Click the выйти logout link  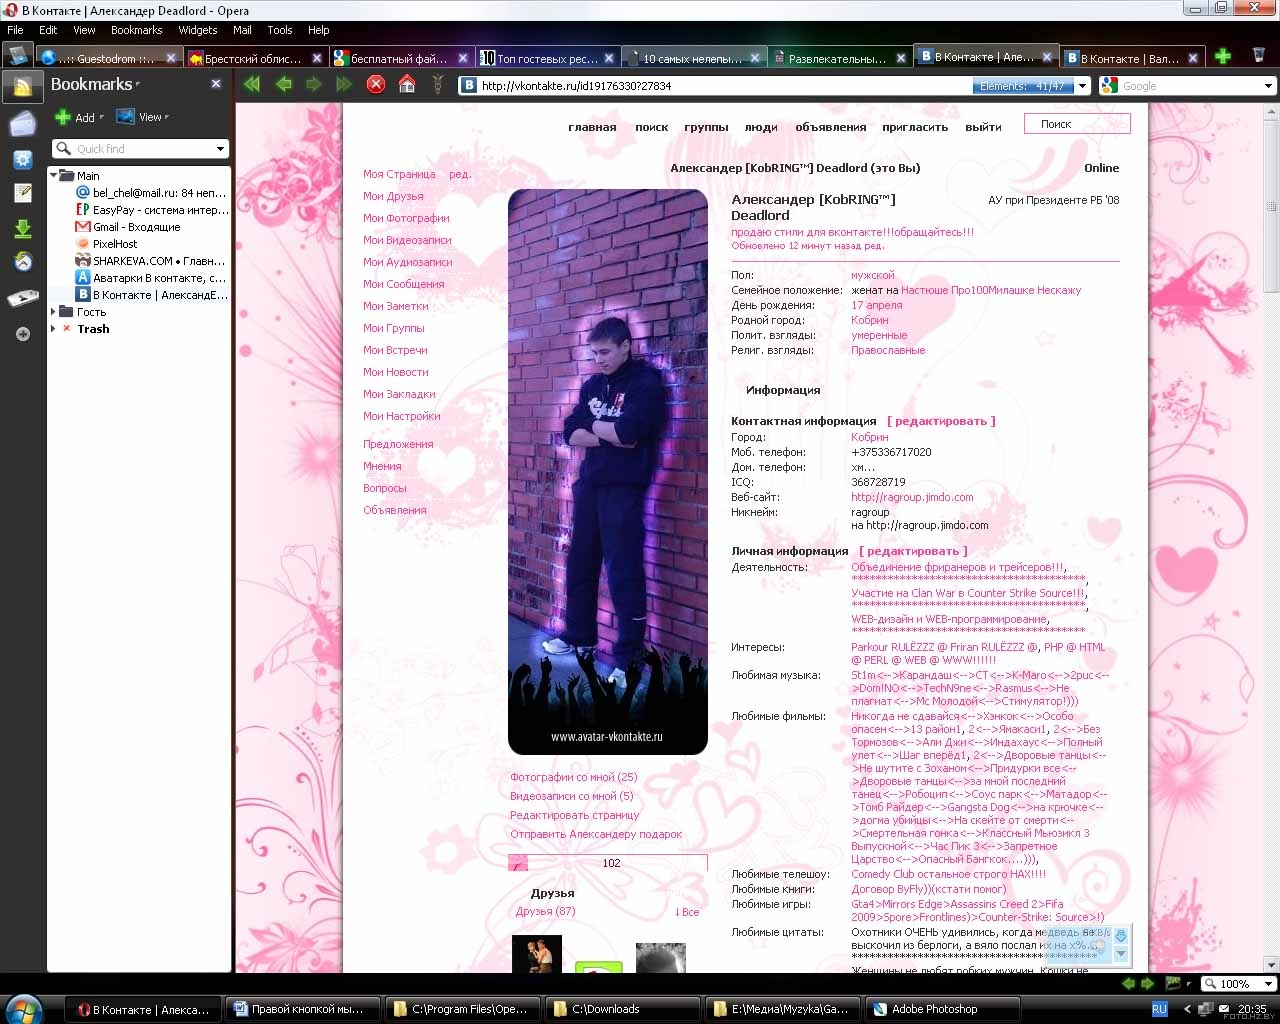click(x=983, y=127)
